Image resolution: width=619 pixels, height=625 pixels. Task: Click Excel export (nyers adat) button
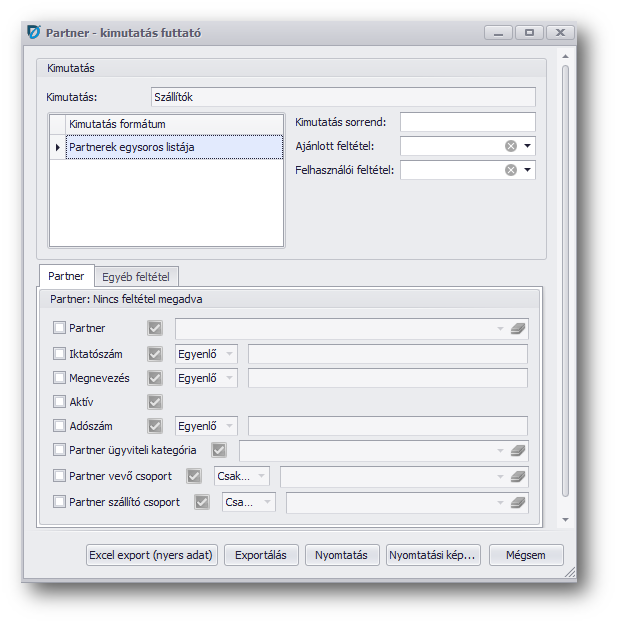tap(151, 555)
